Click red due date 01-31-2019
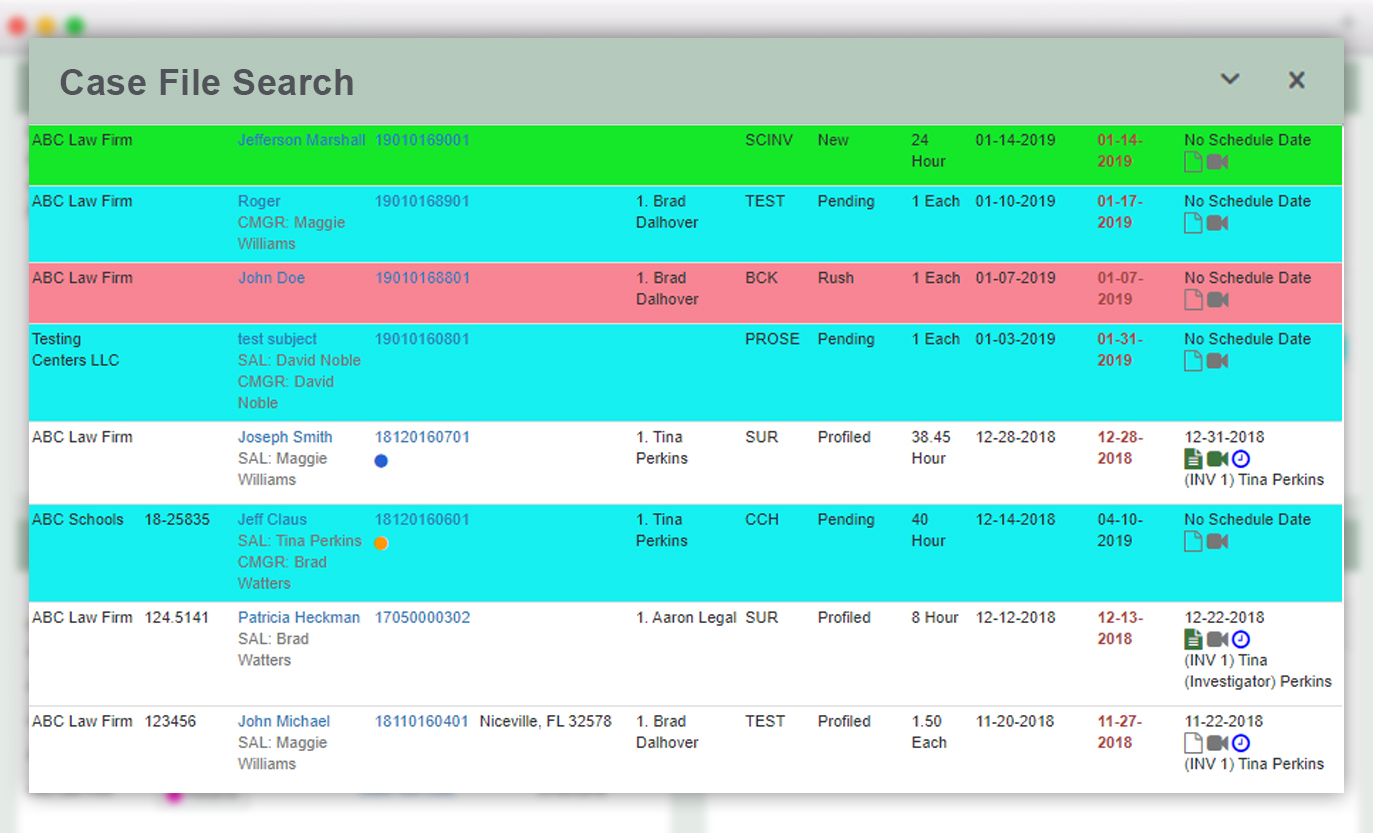The image size is (1373, 833). 1120,350
